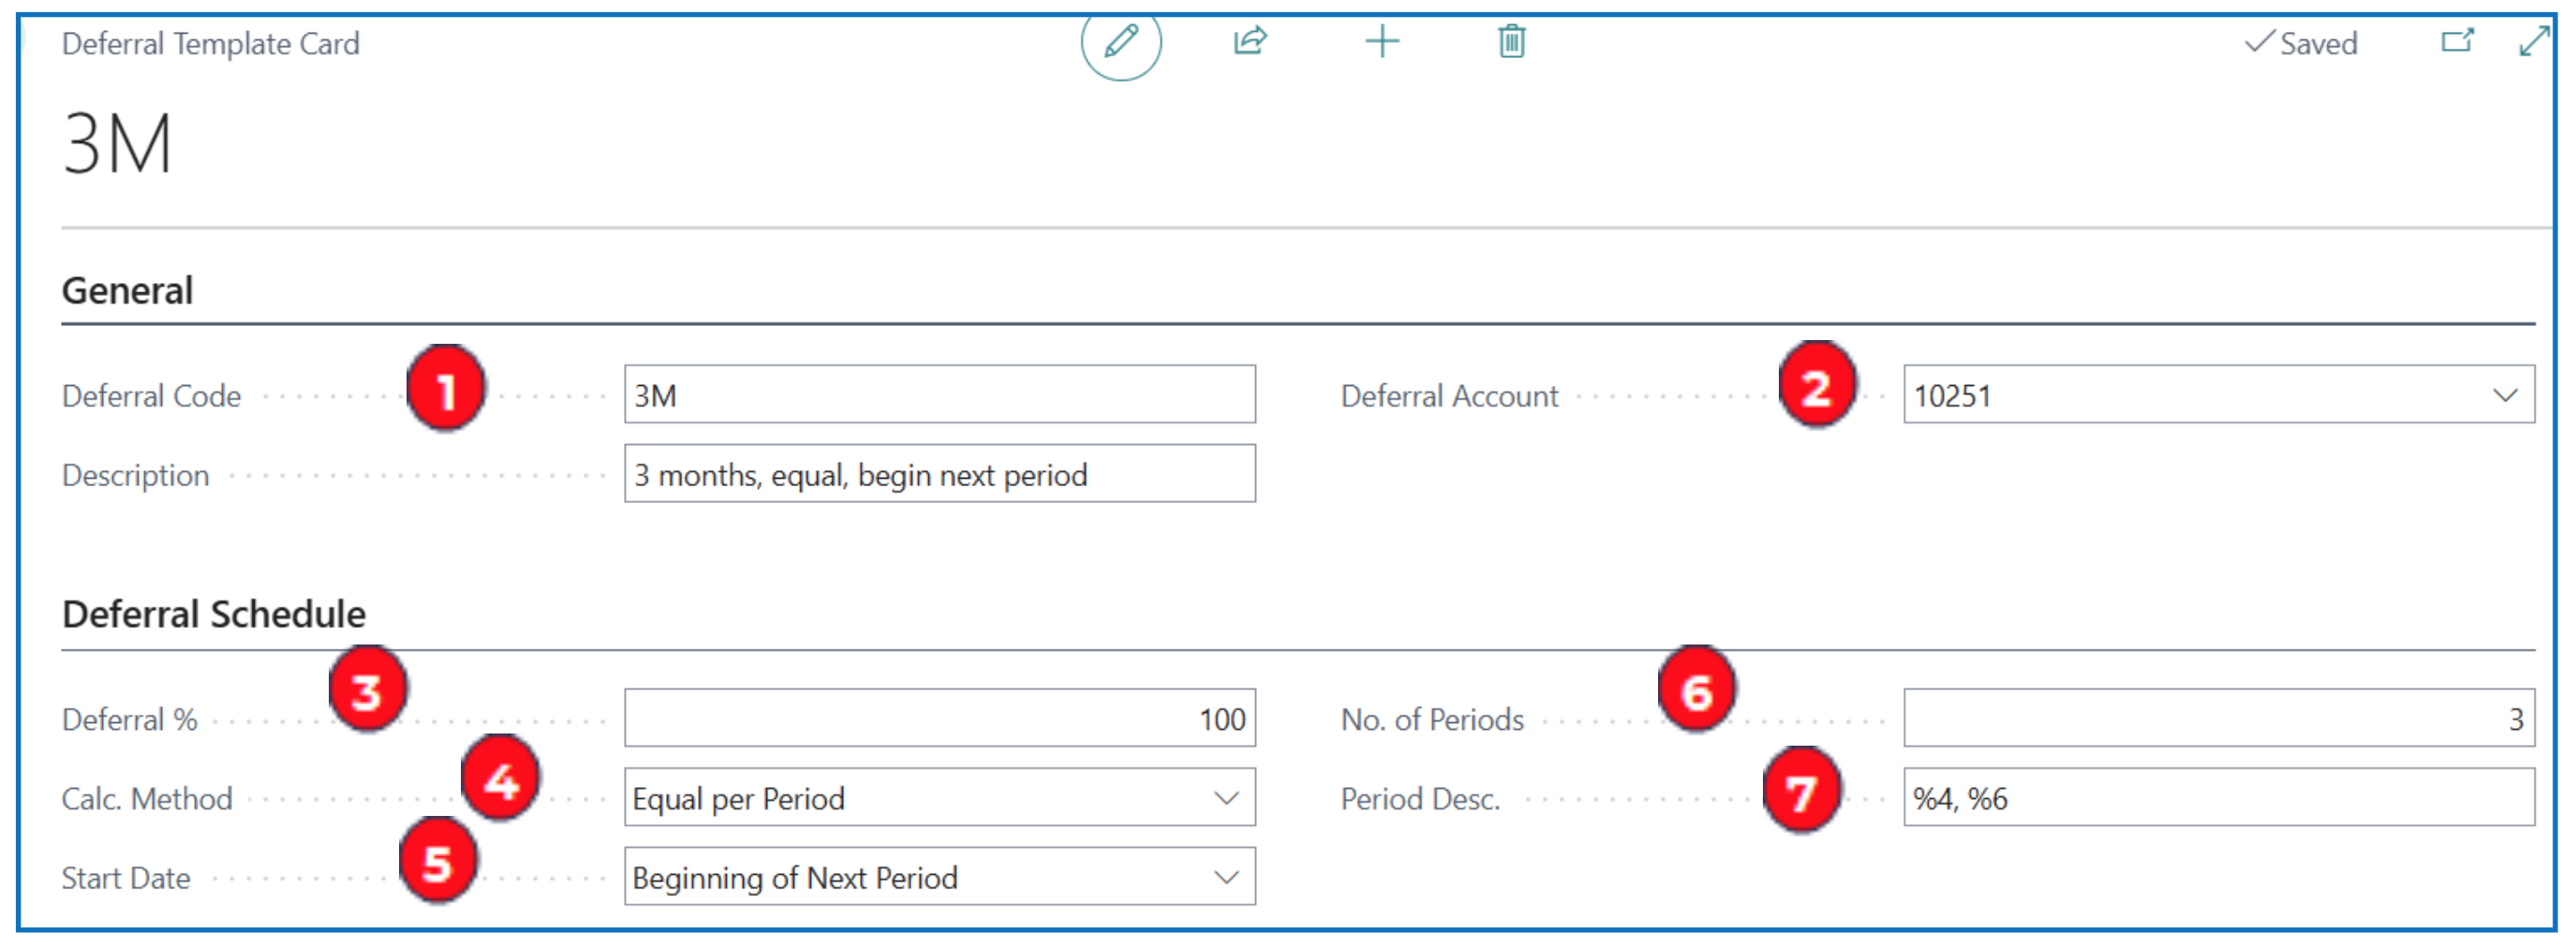Viewport: 2576px width, 948px height.
Task: Click the Period Desc. input field
Action: [2217, 798]
